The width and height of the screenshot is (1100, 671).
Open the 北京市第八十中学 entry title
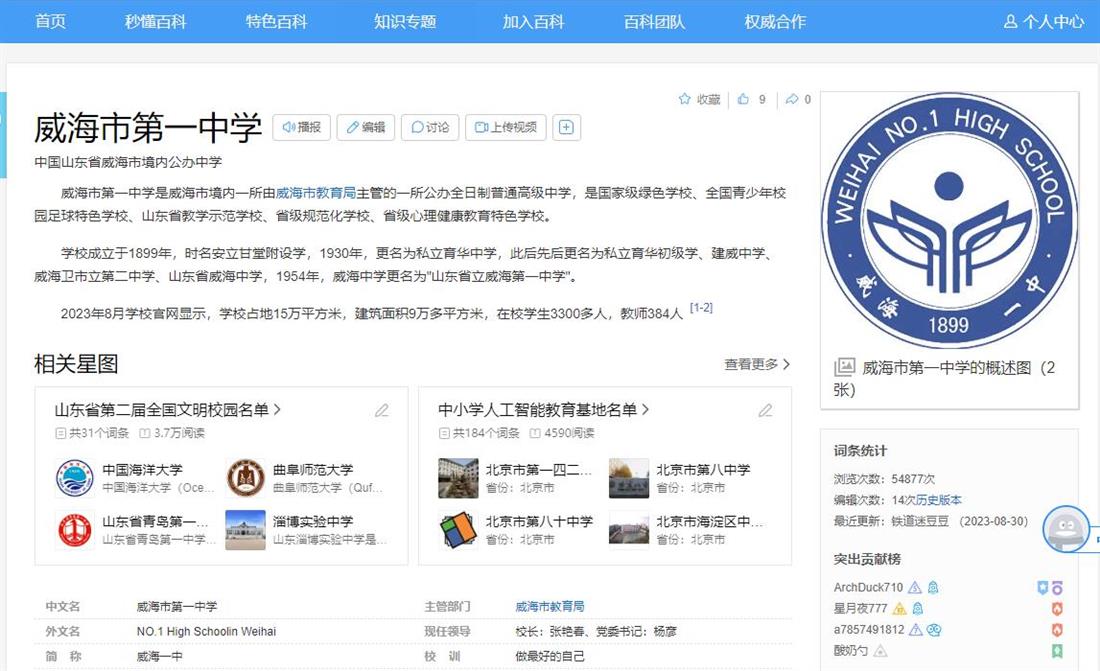coord(539,521)
